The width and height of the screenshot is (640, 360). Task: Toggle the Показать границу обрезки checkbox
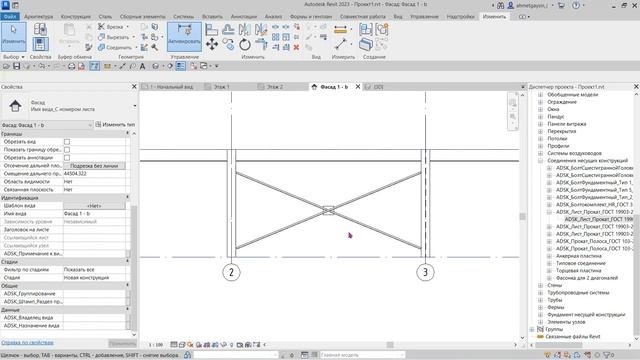[x=67, y=150]
